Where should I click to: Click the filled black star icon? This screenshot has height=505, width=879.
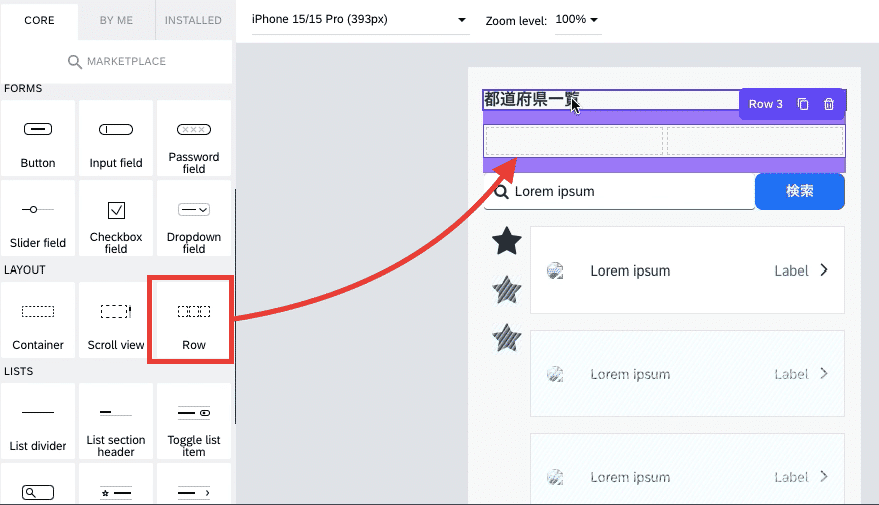coord(506,241)
